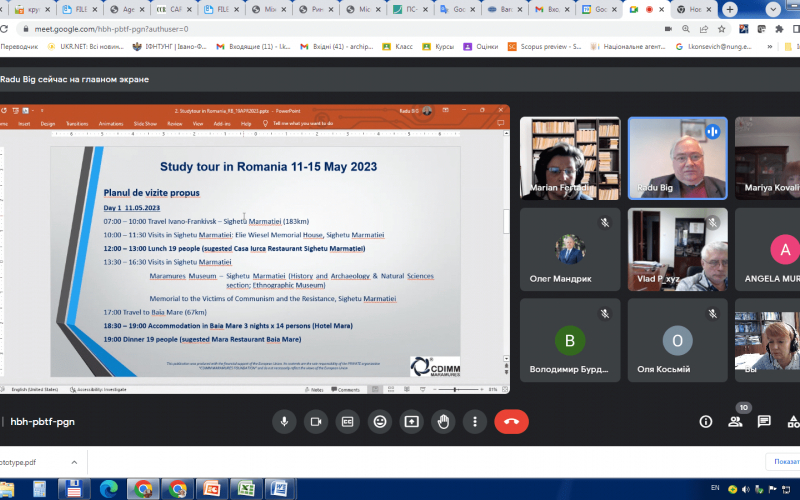Image resolution: width=800 pixels, height=500 pixels.
Task: Open PowerPoint Slide Show ribbon tab
Action: pos(145,123)
